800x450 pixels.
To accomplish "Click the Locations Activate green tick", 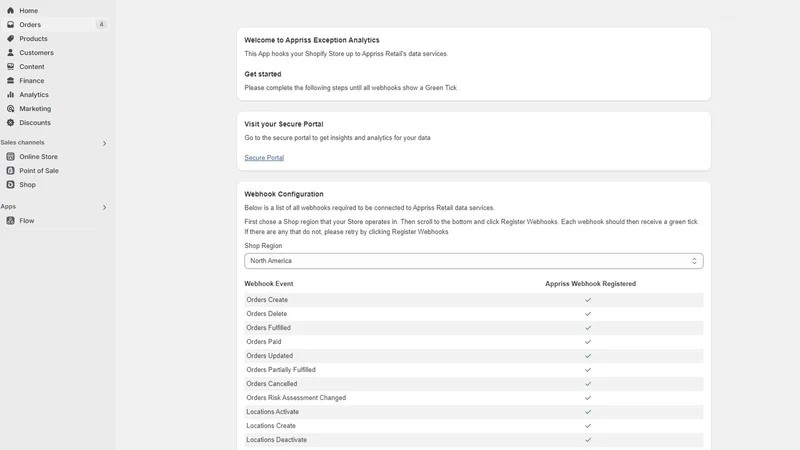I will (588, 412).
